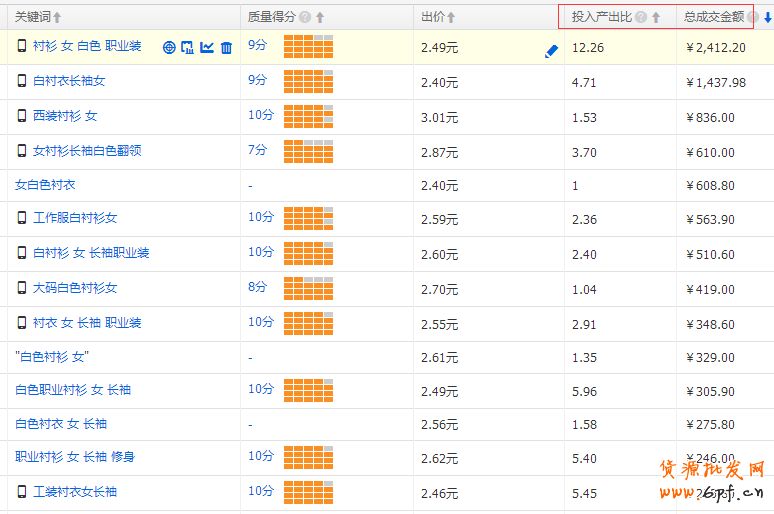This screenshot has width=774, height=514.
Task: Click the blue pencil edit bid icon
Action: pyautogui.click(x=551, y=51)
